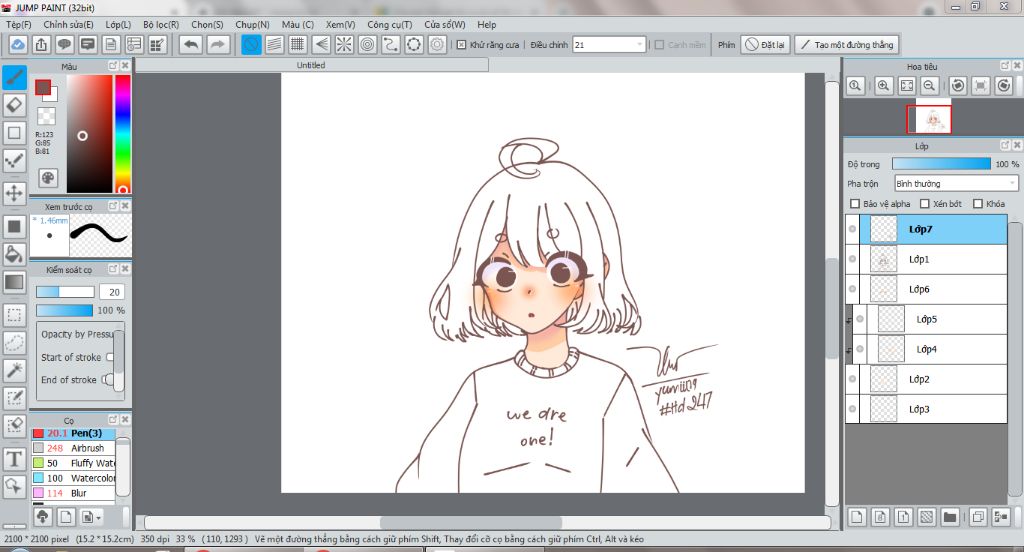1024x552 pixels.
Task: Open the Lớp(L) menu
Action: pos(118,24)
